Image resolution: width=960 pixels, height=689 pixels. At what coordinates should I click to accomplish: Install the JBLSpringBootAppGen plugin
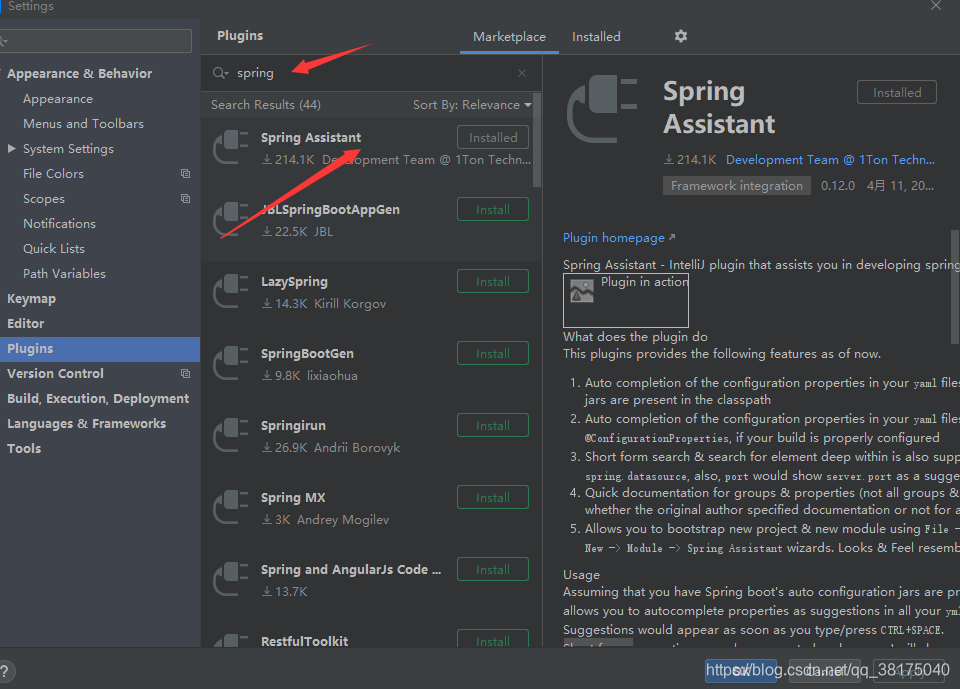click(x=493, y=209)
